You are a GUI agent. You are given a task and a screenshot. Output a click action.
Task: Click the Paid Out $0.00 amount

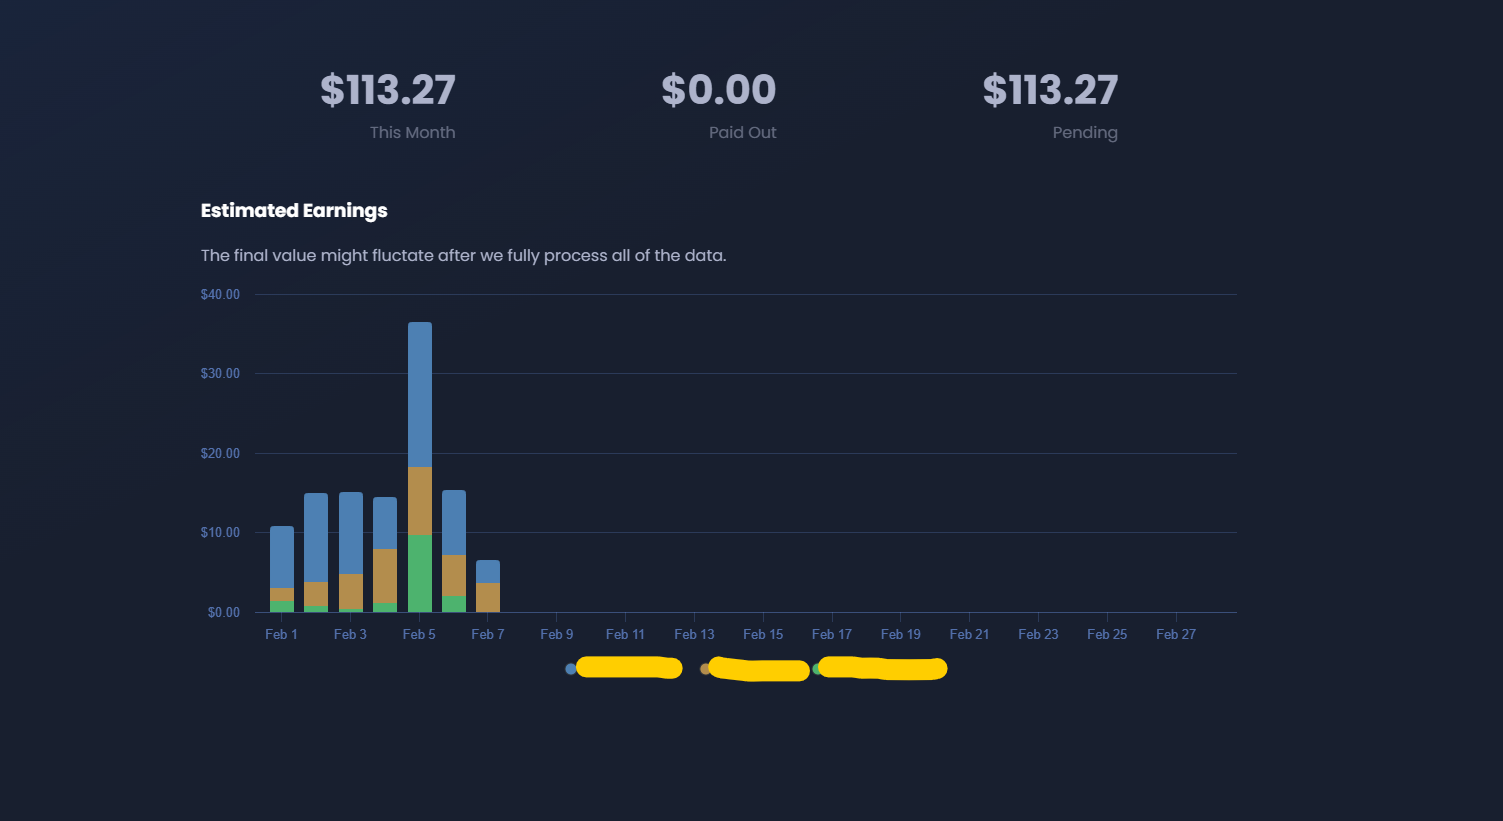click(x=718, y=90)
